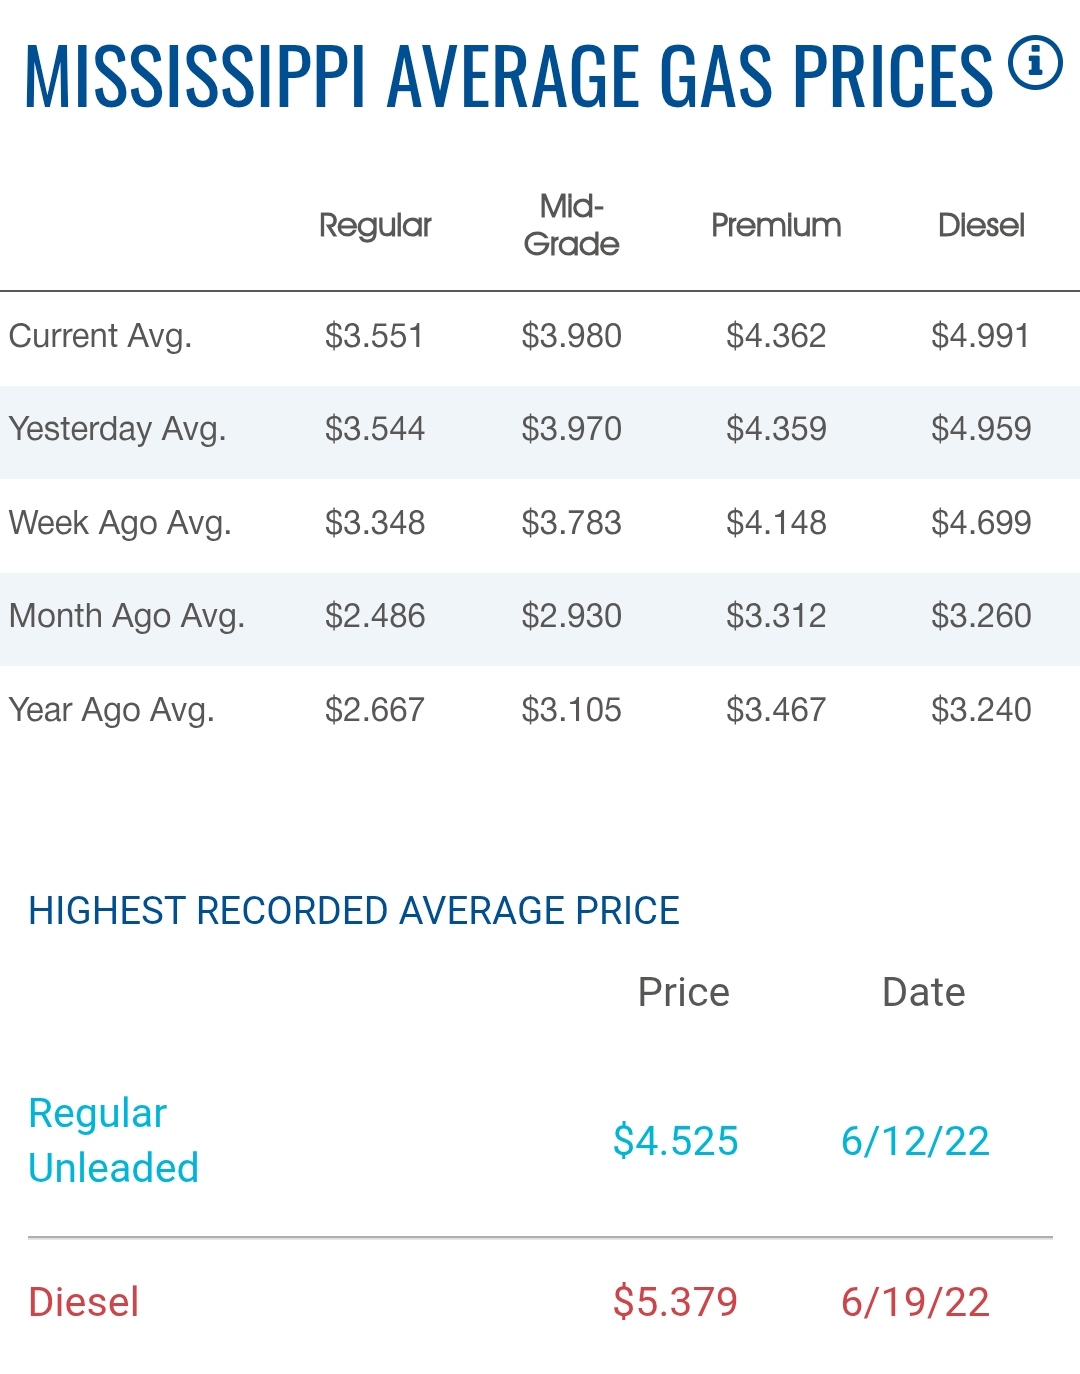Click the 6/12/22 record date

click(915, 1141)
